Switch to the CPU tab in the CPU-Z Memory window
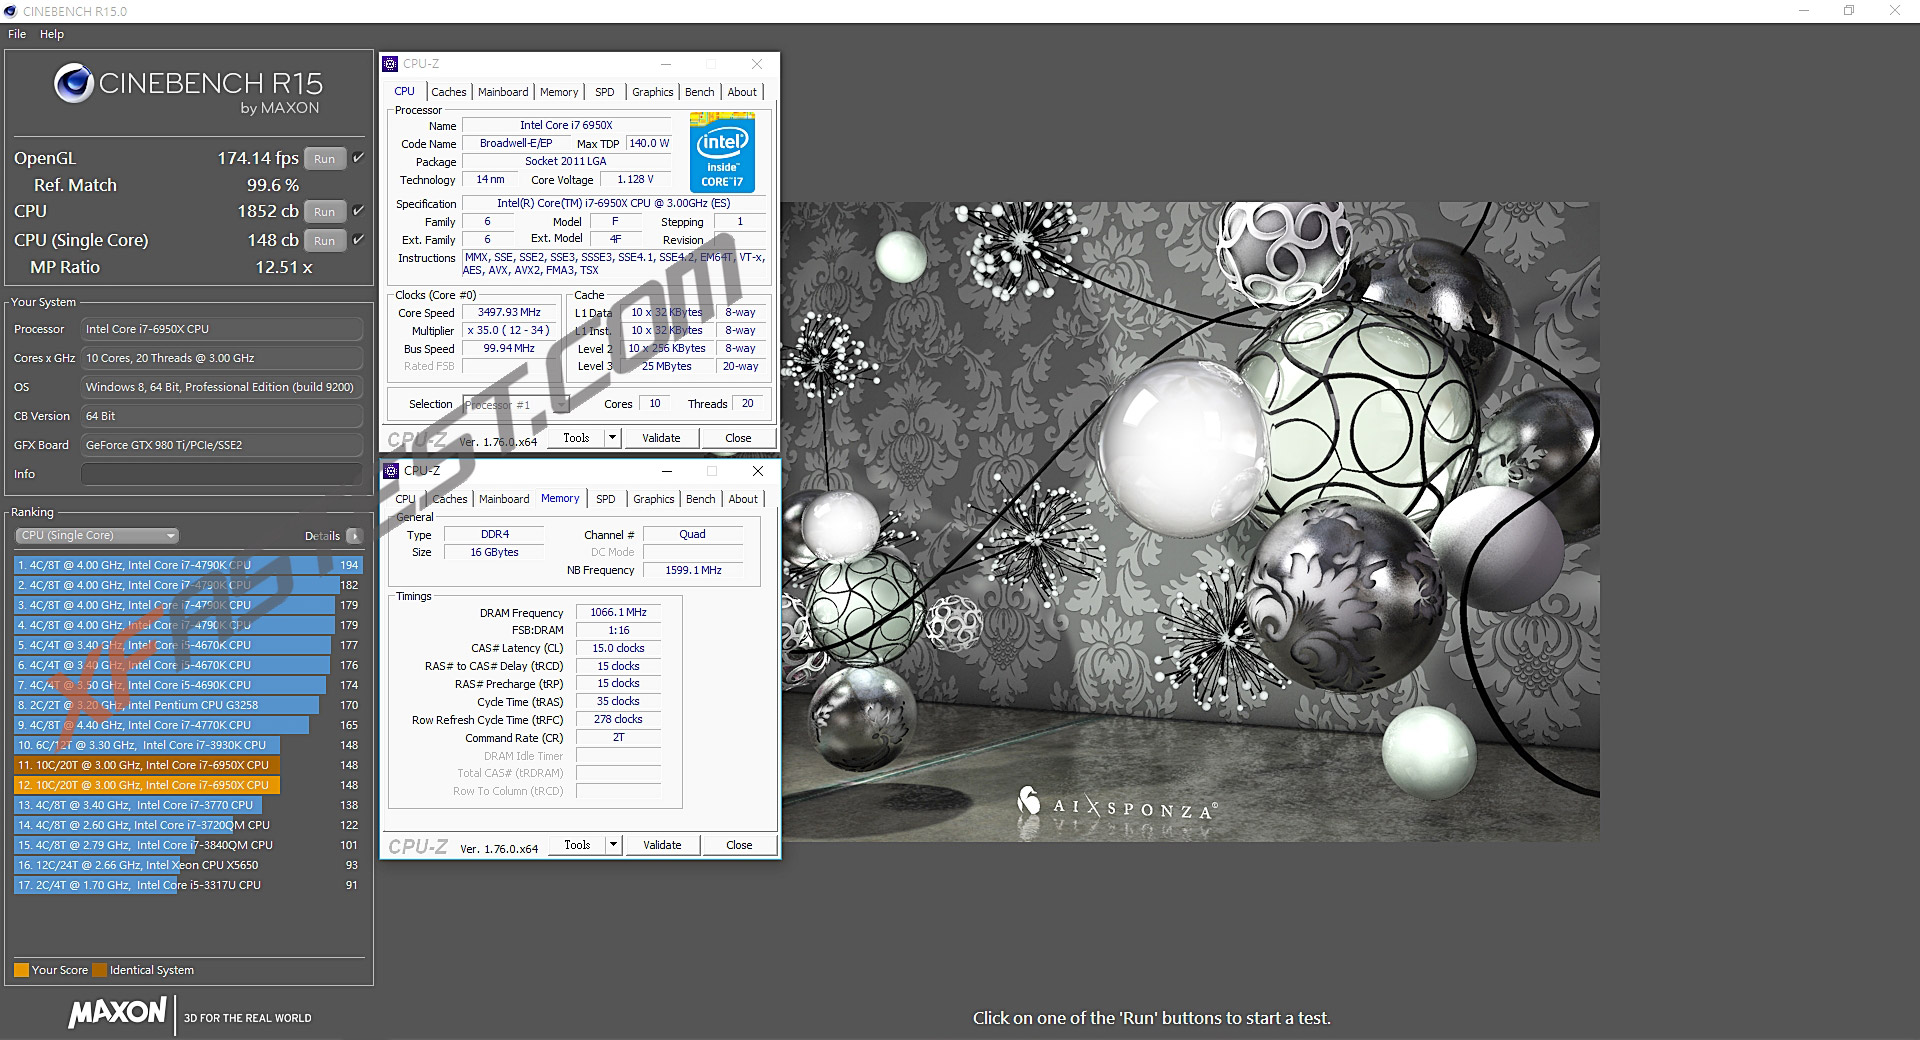This screenshot has height=1040, width=1920. (x=405, y=499)
